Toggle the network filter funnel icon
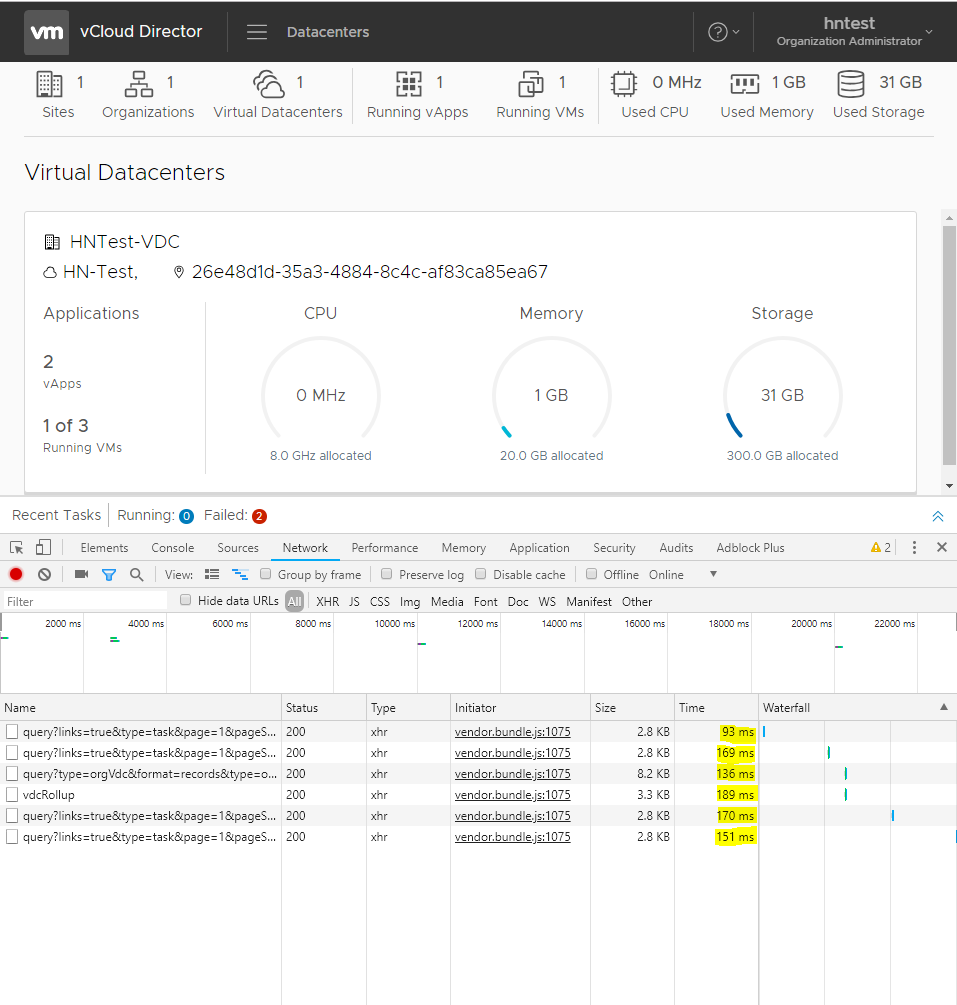 click(109, 575)
